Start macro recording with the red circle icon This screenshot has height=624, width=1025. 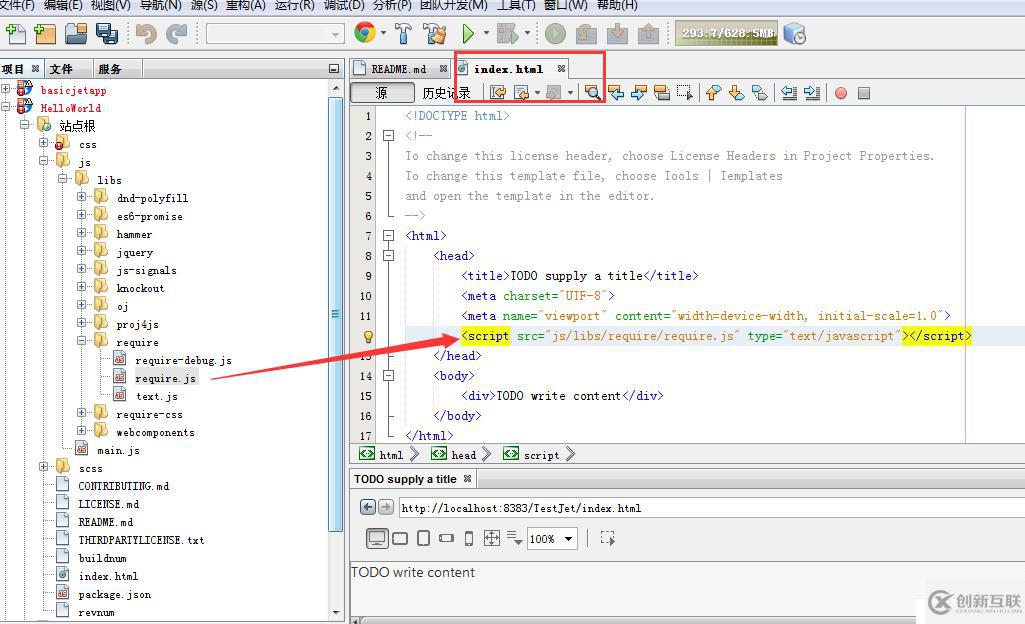[x=841, y=93]
